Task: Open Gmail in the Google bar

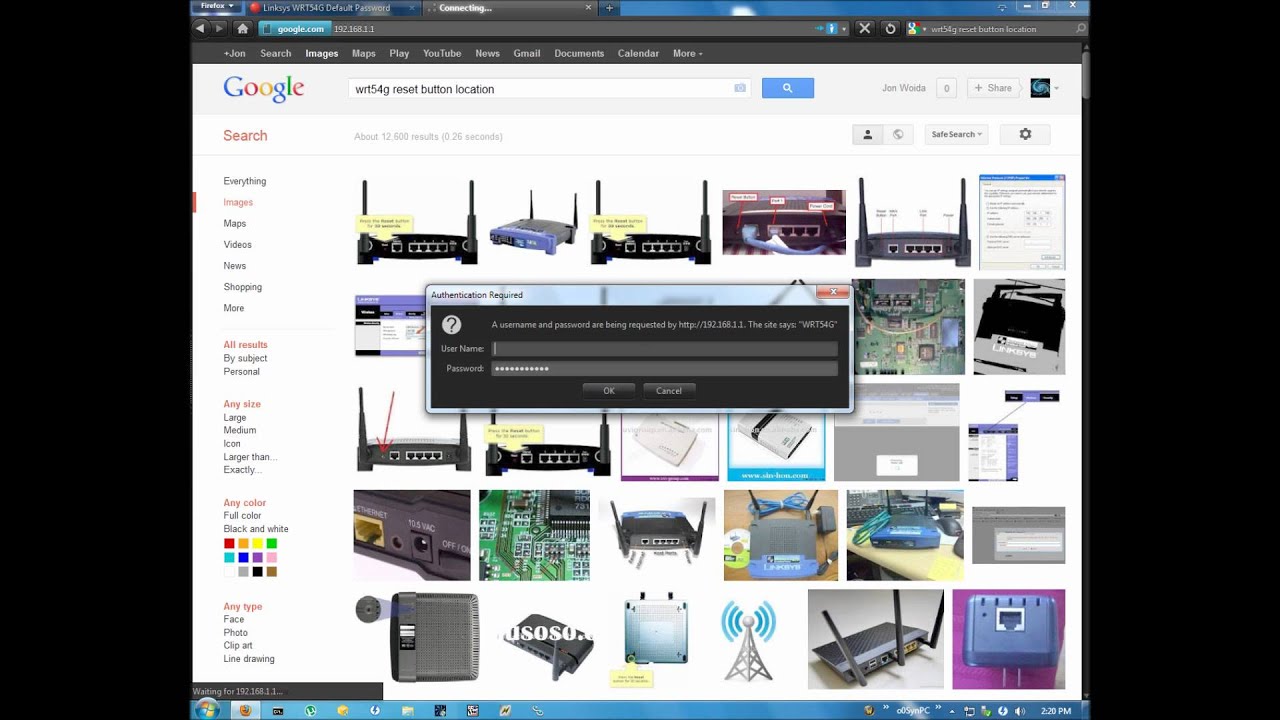Action: point(527,53)
